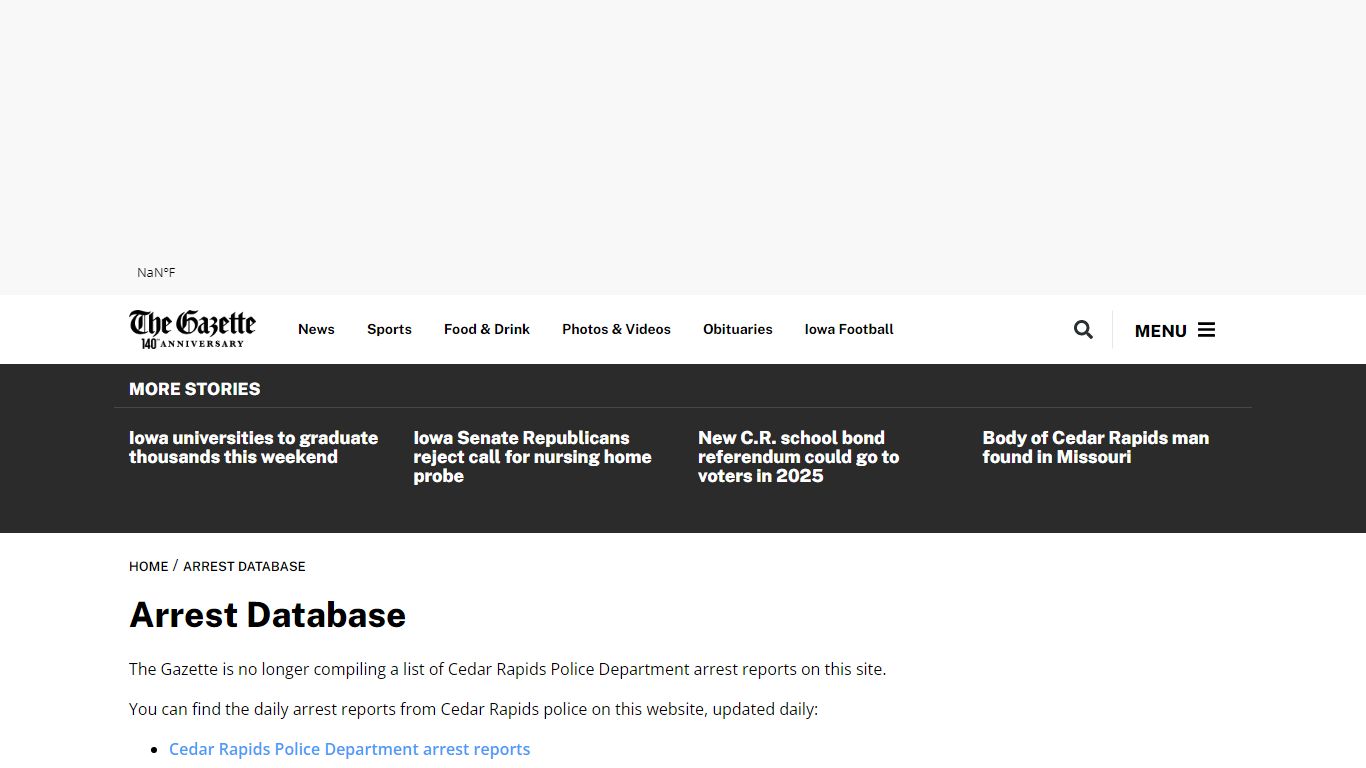This screenshot has height=768, width=1366.
Task: Click the 'daily arrest reports... updated daily' paragraph
Action: click(474, 709)
